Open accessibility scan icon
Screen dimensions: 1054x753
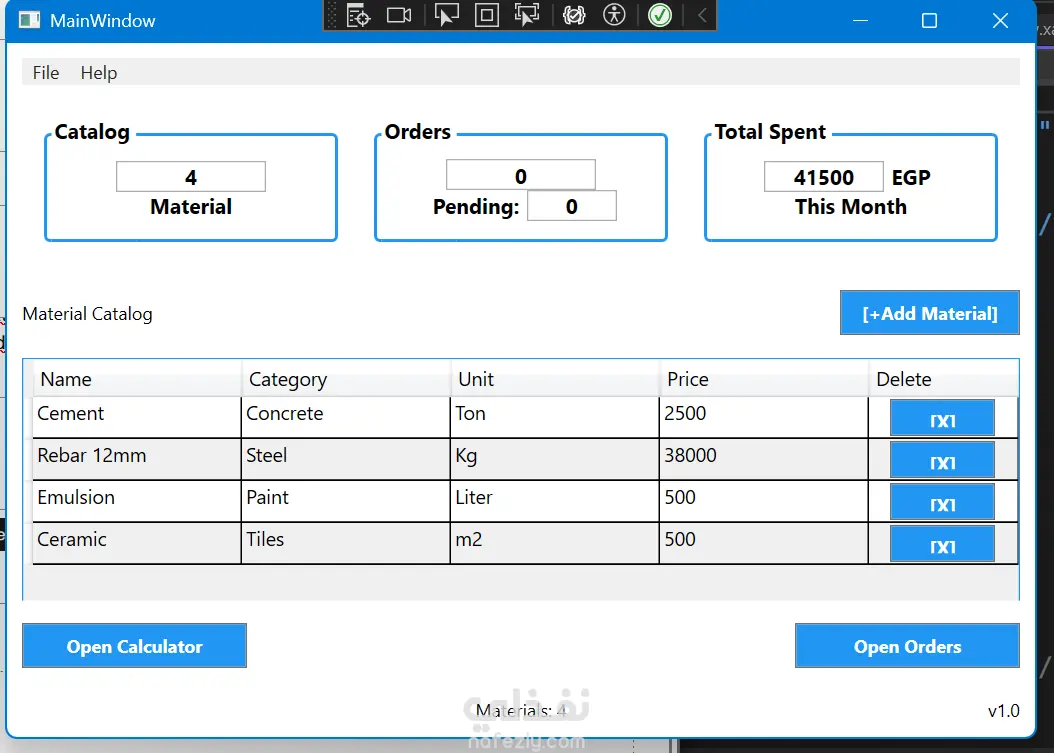[x=614, y=15]
